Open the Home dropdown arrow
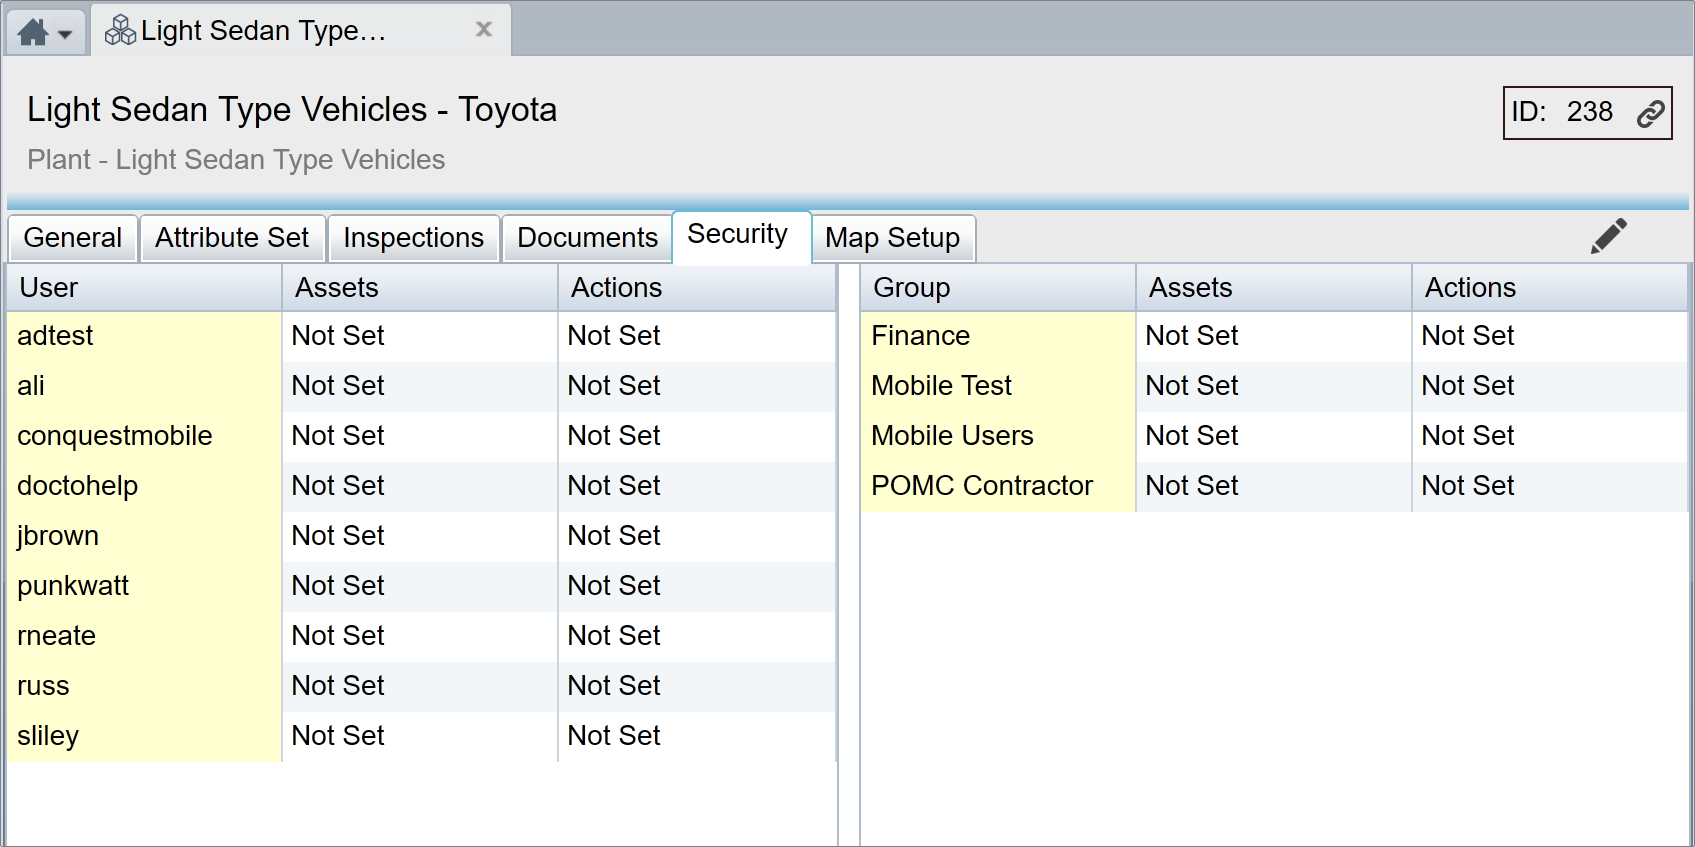The image size is (1695, 847). (x=65, y=35)
